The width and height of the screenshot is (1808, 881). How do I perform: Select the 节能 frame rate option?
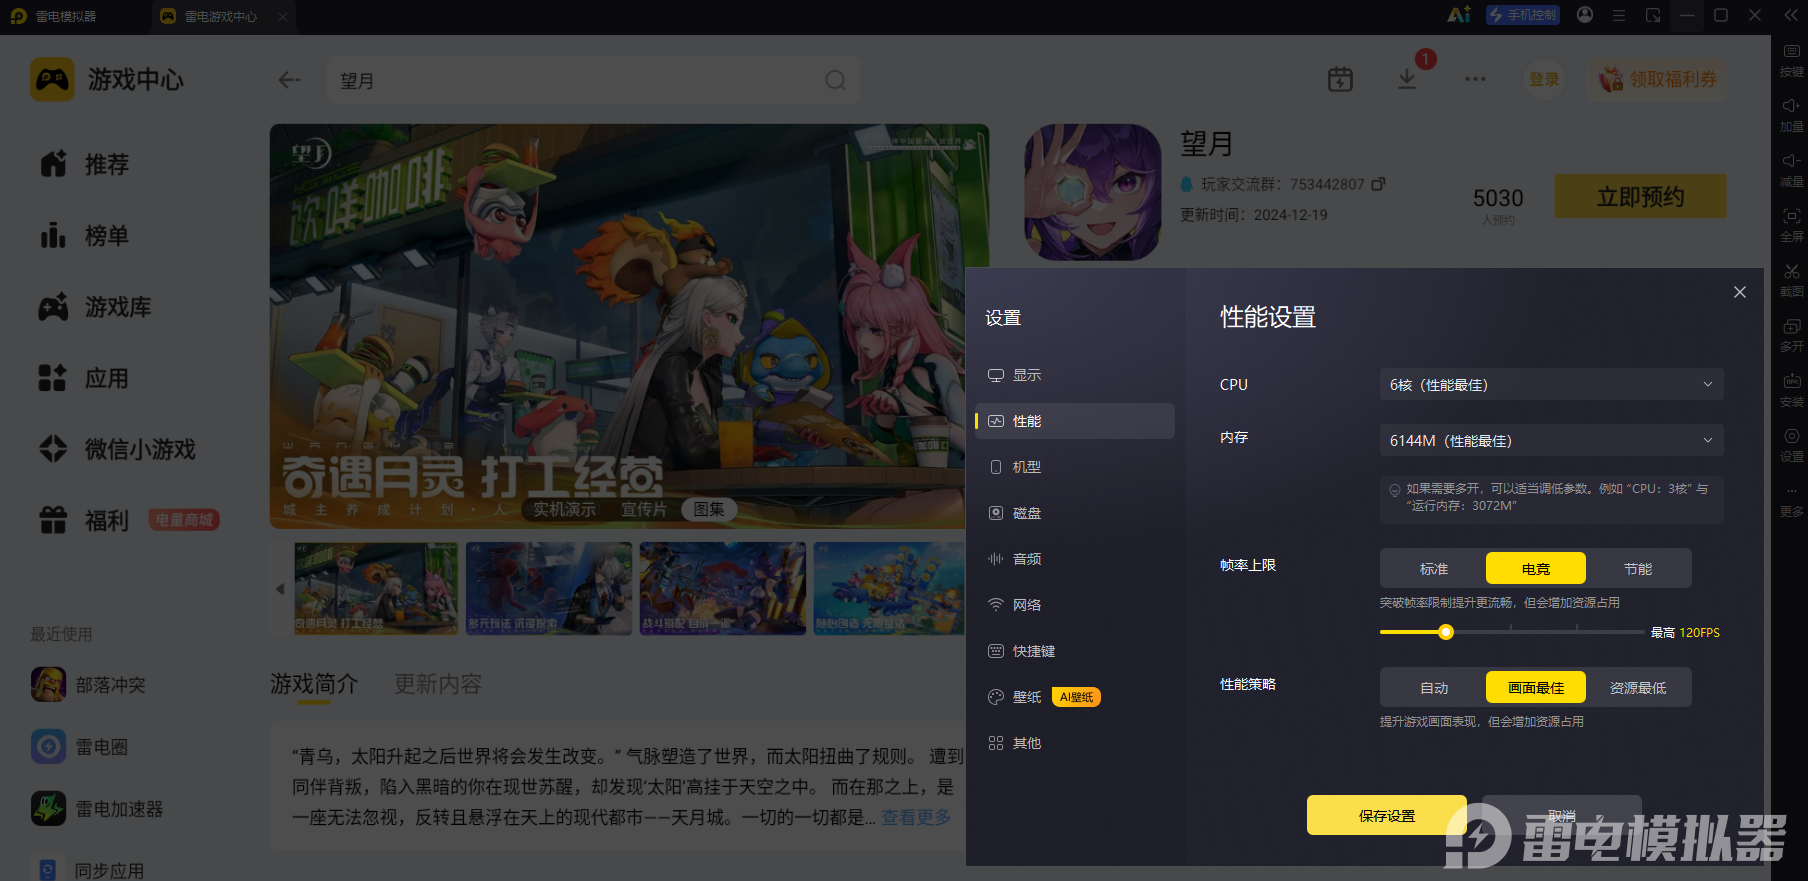coord(1638,569)
